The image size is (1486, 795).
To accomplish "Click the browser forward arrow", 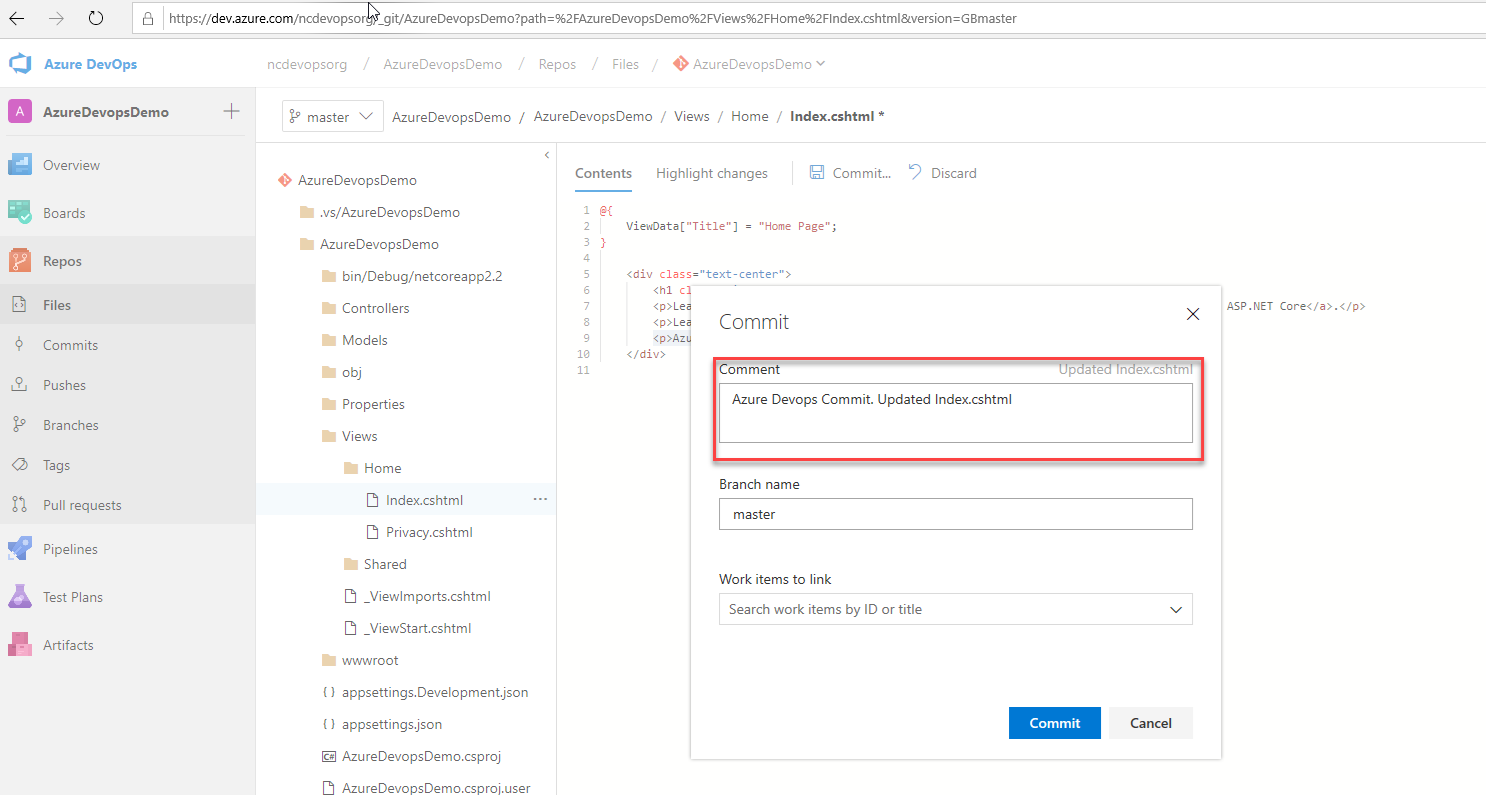I will pos(57,18).
